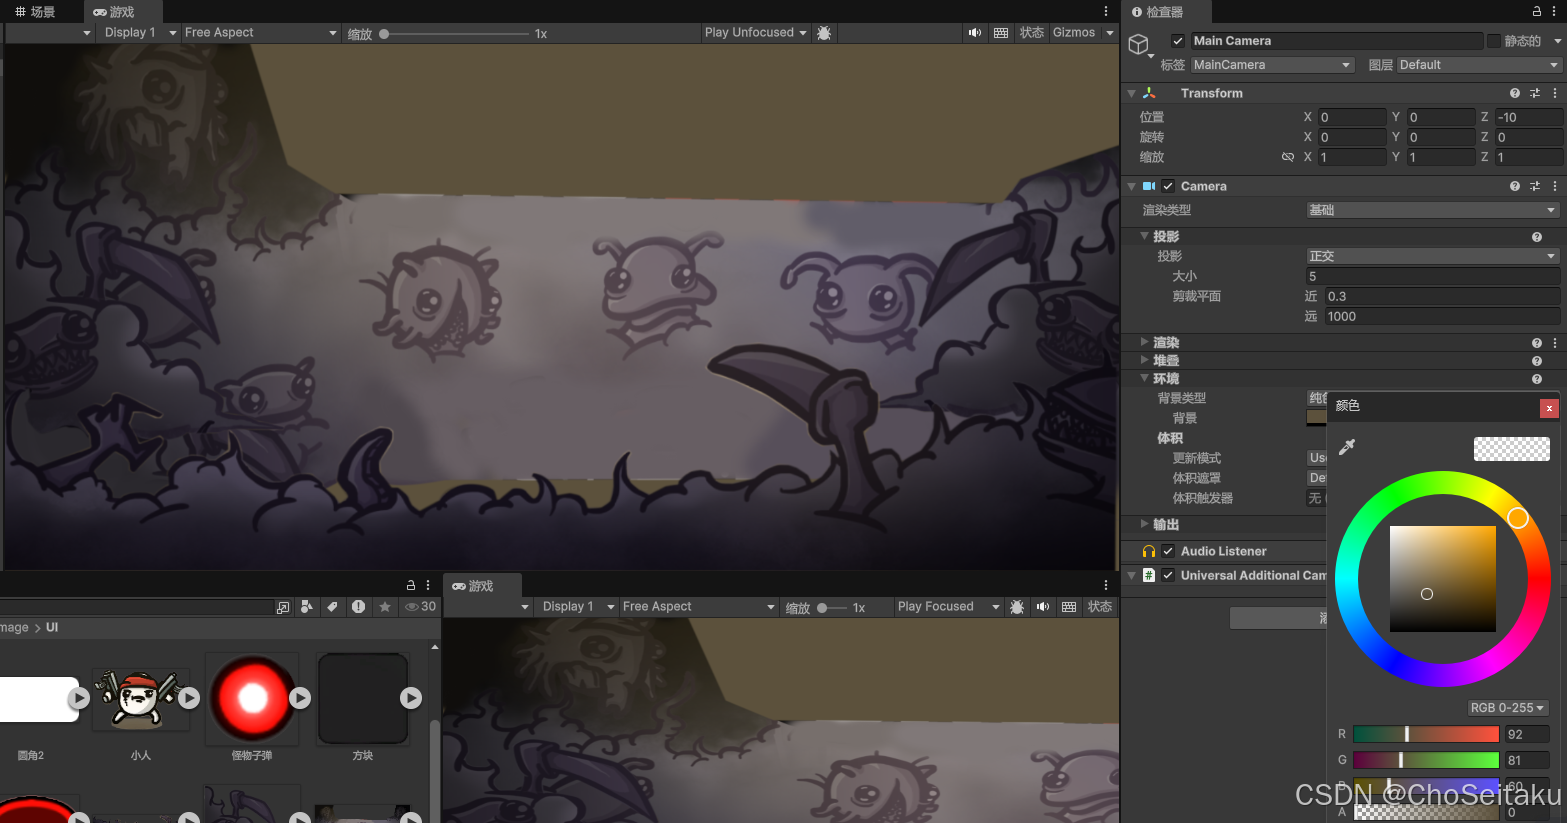Collapse the Transform component
1567x823 pixels.
click(1132, 93)
